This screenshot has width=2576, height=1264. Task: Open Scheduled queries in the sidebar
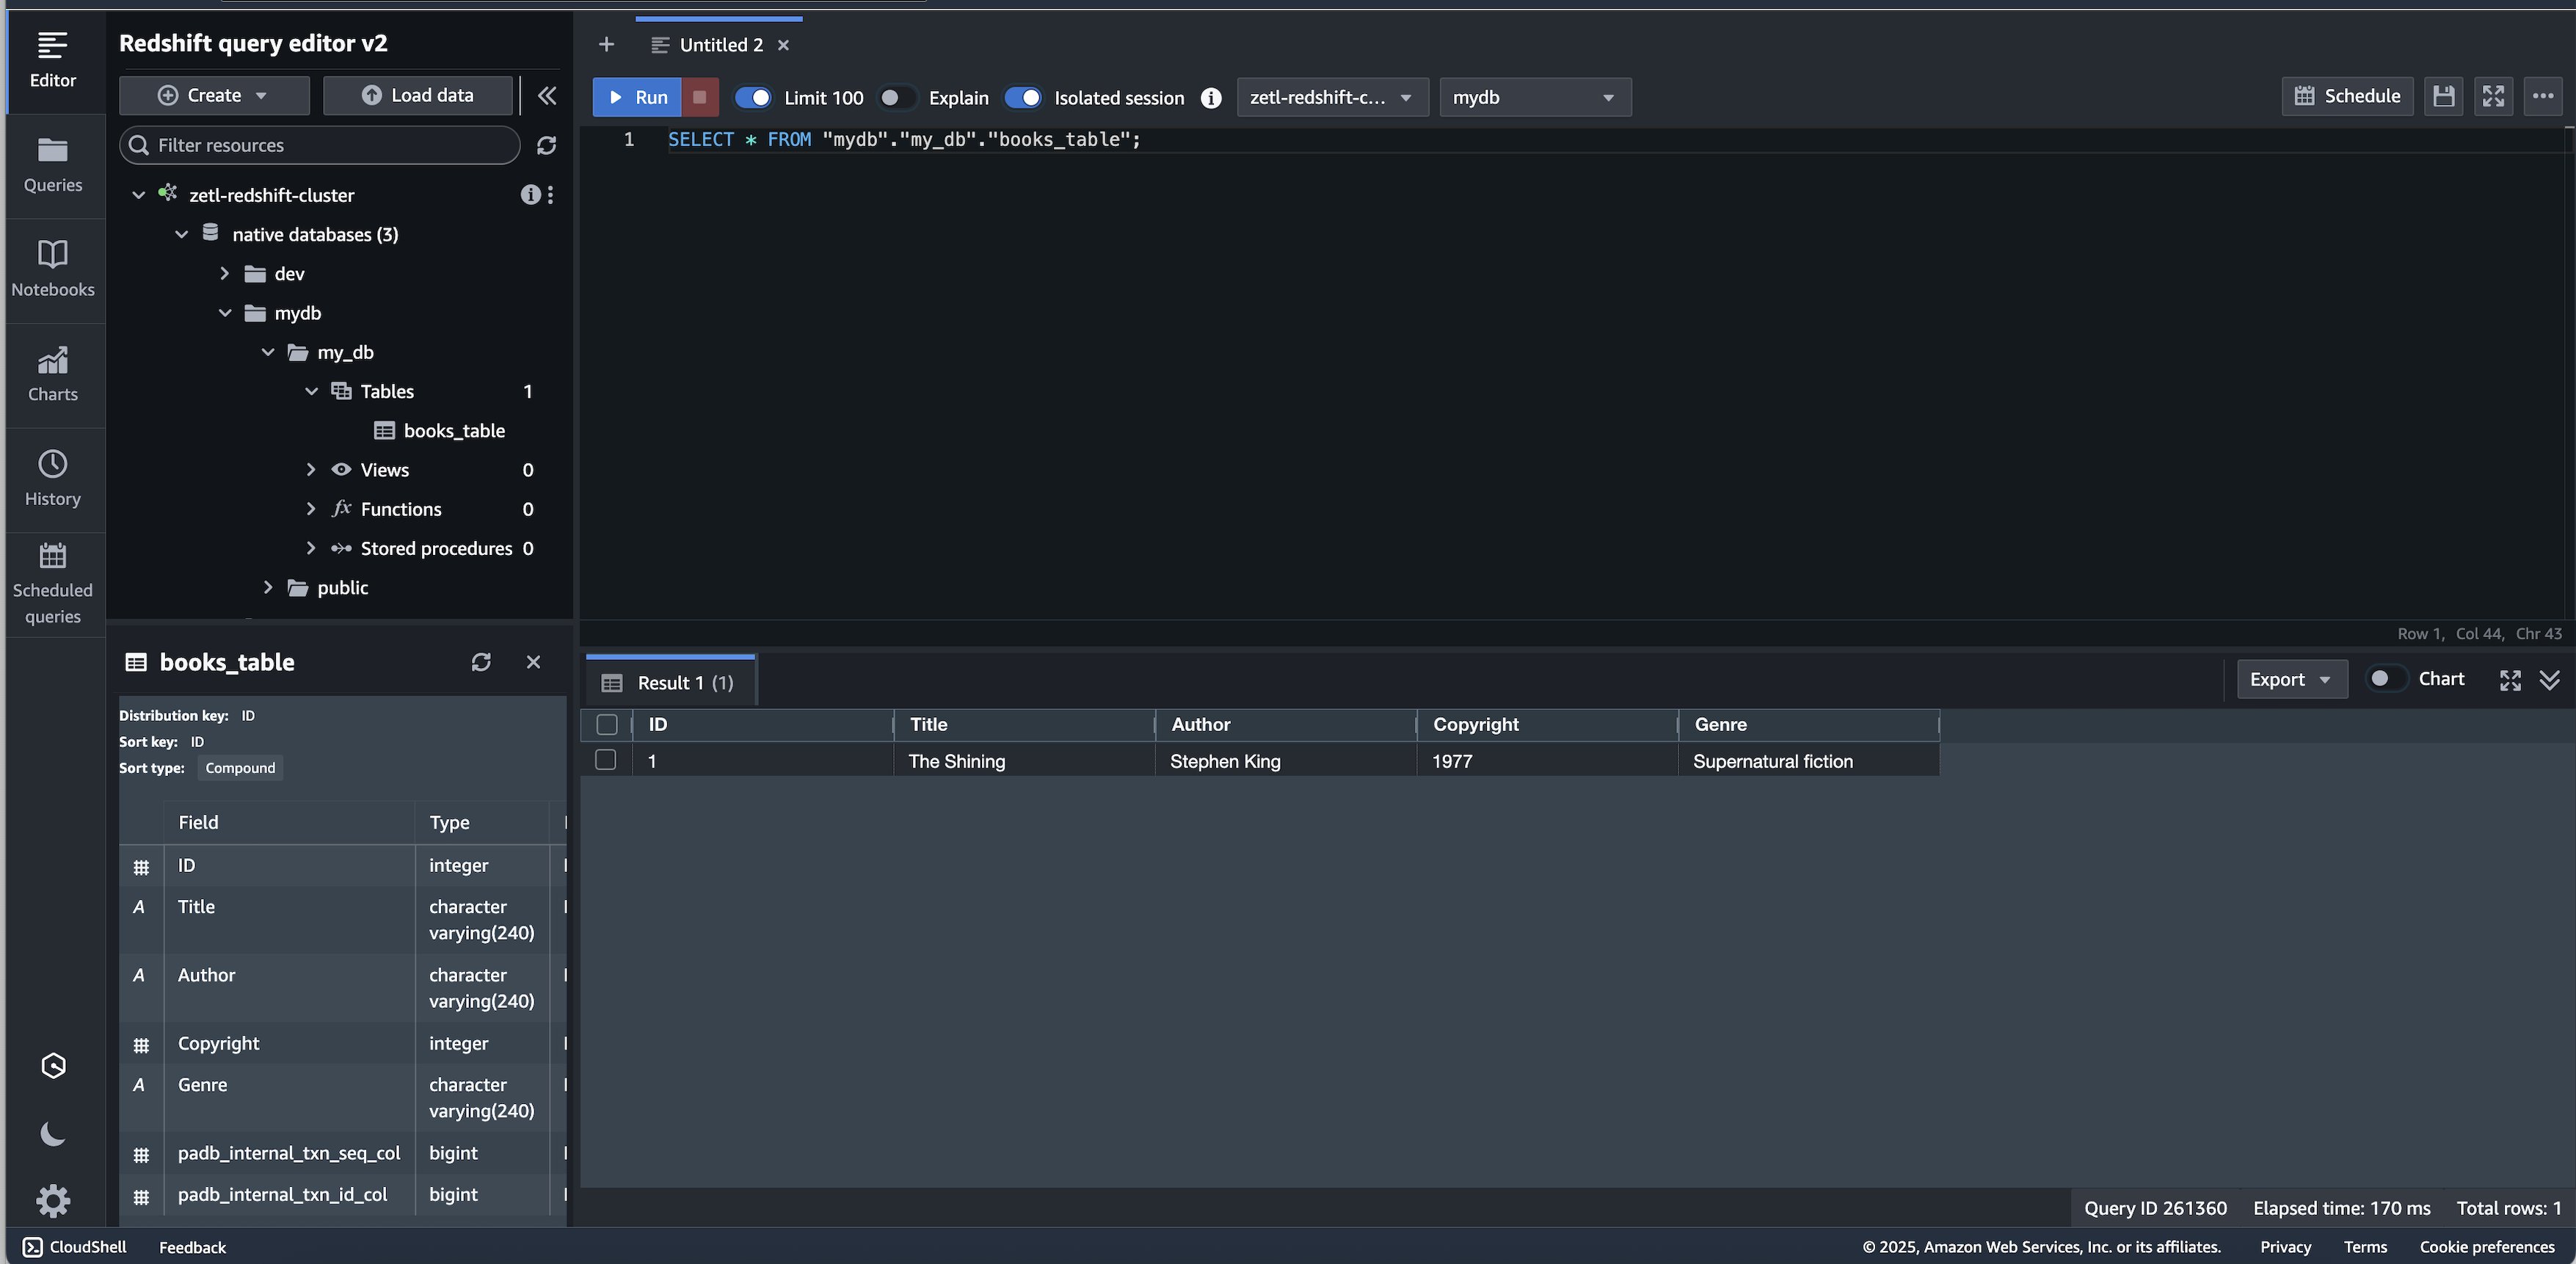[52, 584]
